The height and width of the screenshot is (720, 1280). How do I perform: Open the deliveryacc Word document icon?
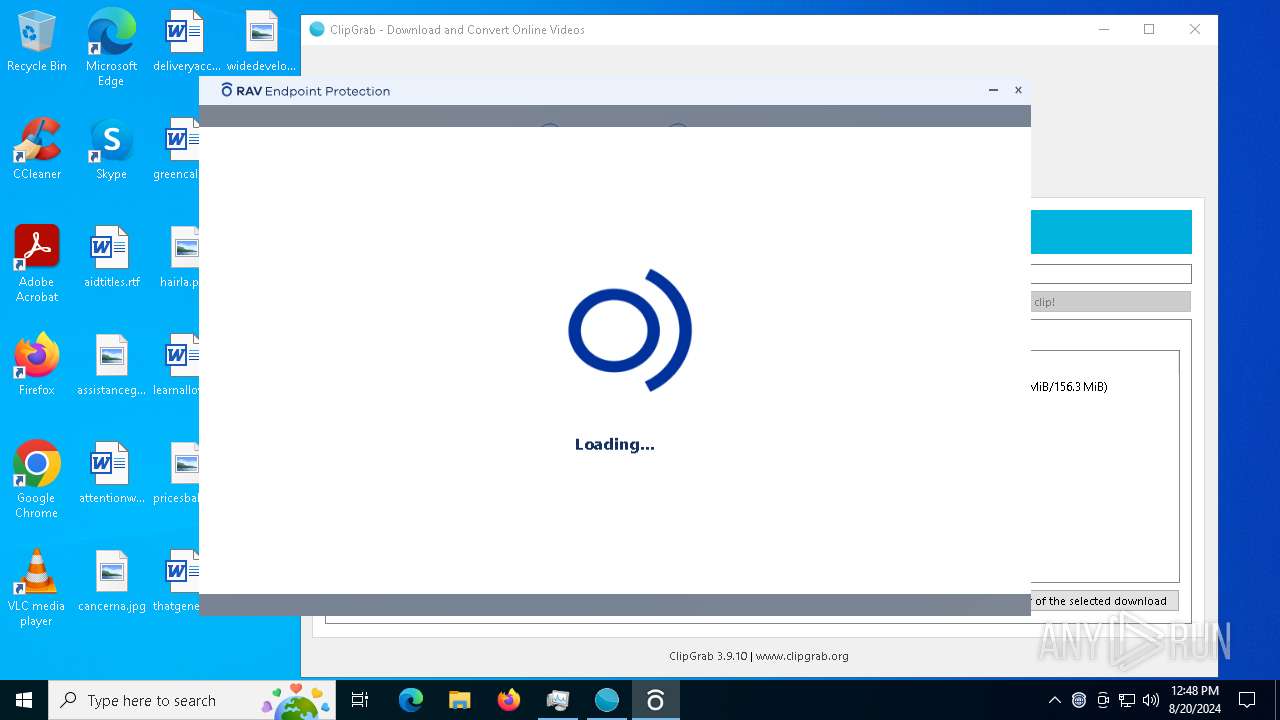(x=186, y=42)
